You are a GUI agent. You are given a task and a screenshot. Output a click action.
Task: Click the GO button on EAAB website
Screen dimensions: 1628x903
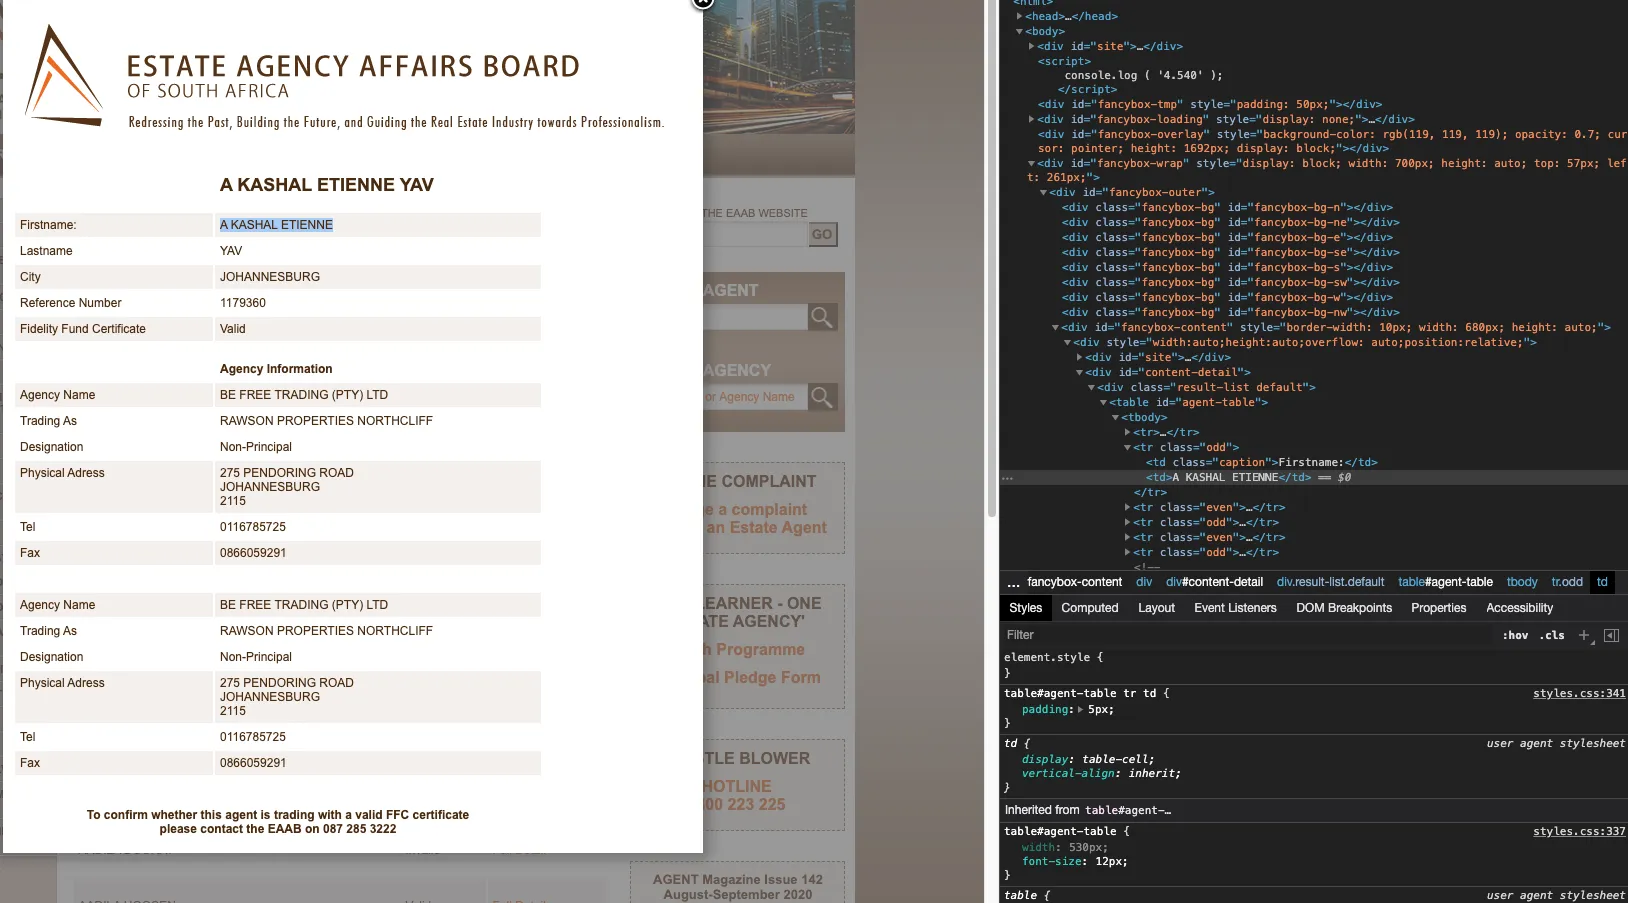[822, 234]
